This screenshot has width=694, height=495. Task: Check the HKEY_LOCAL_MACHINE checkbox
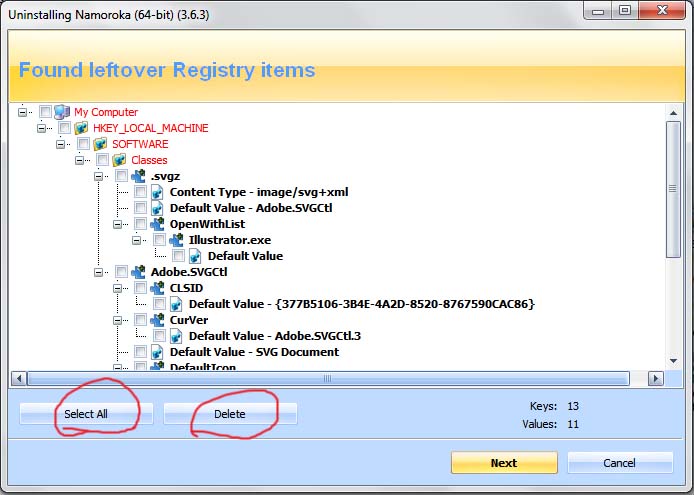tap(64, 128)
